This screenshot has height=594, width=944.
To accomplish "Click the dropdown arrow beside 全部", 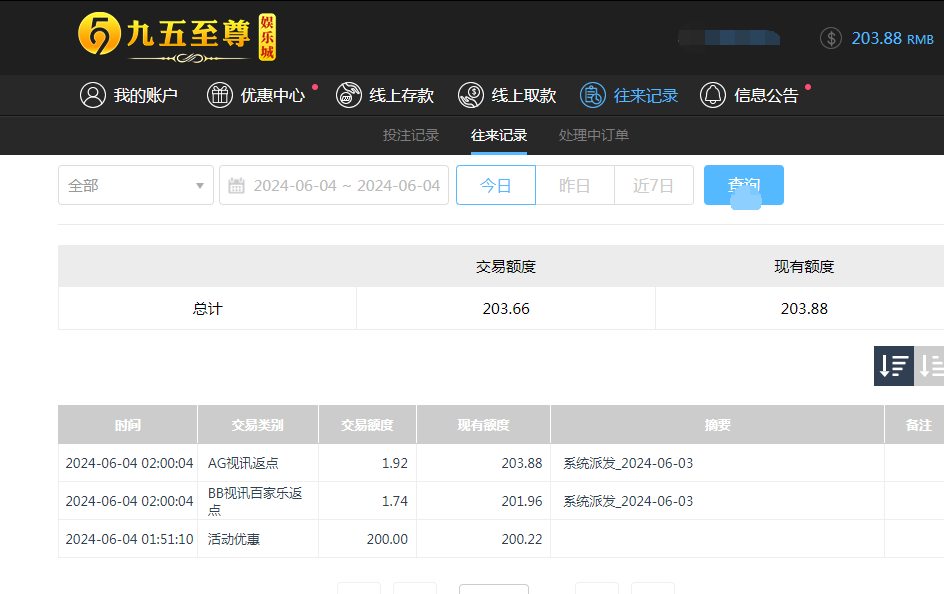I will pyautogui.click(x=200, y=186).
